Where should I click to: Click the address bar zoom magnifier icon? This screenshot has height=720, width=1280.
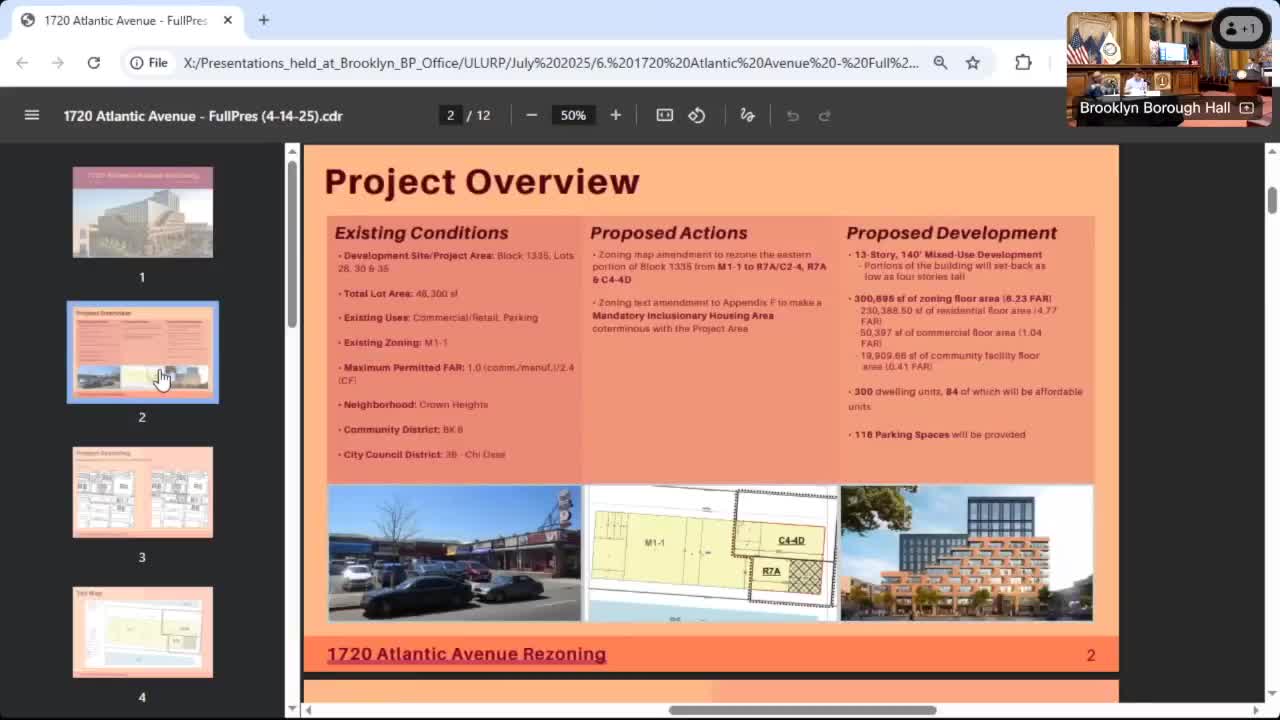coord(940,62)
